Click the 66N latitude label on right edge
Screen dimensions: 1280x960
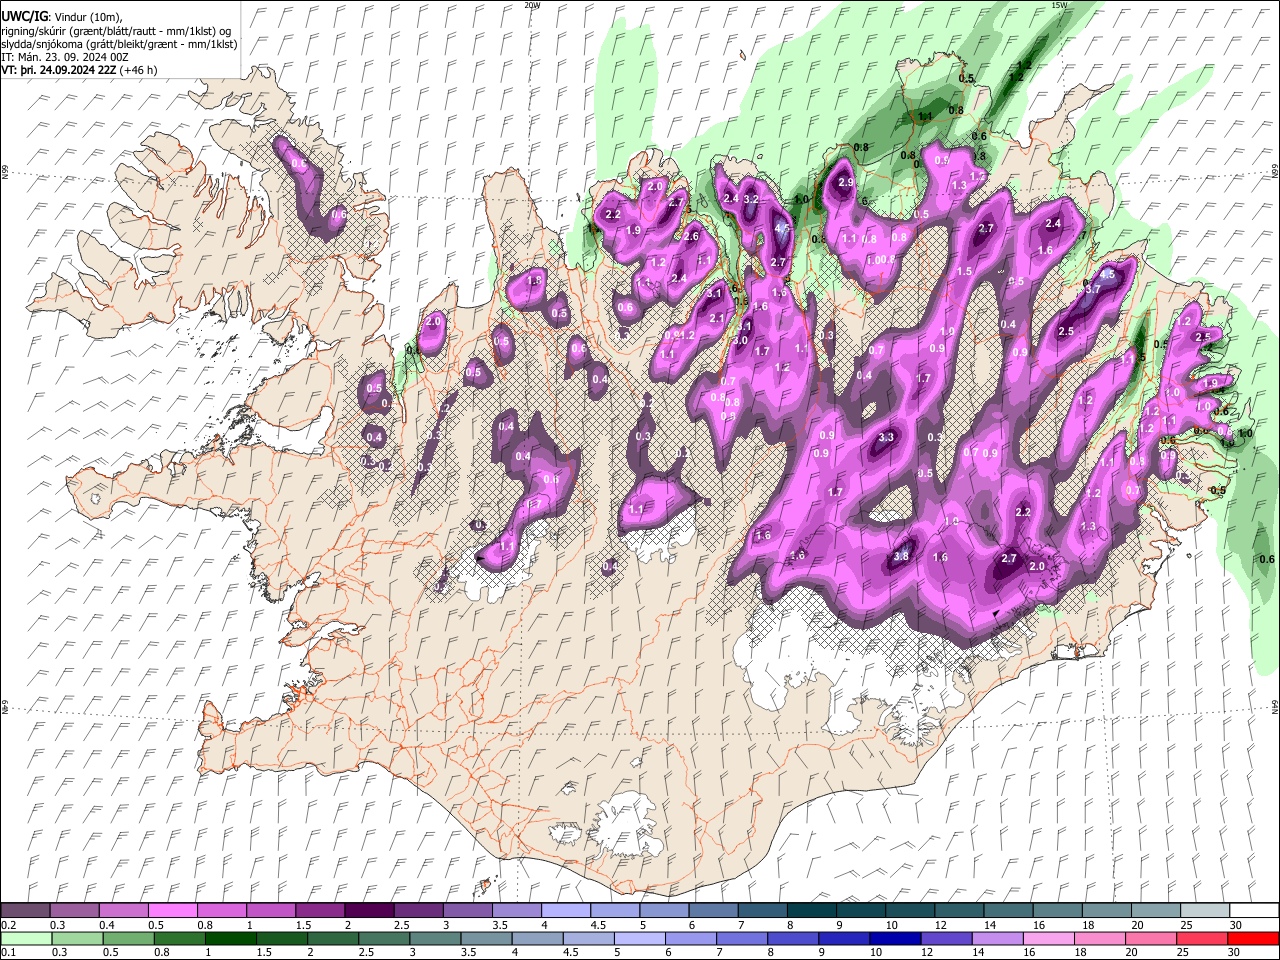[1274, 172]
